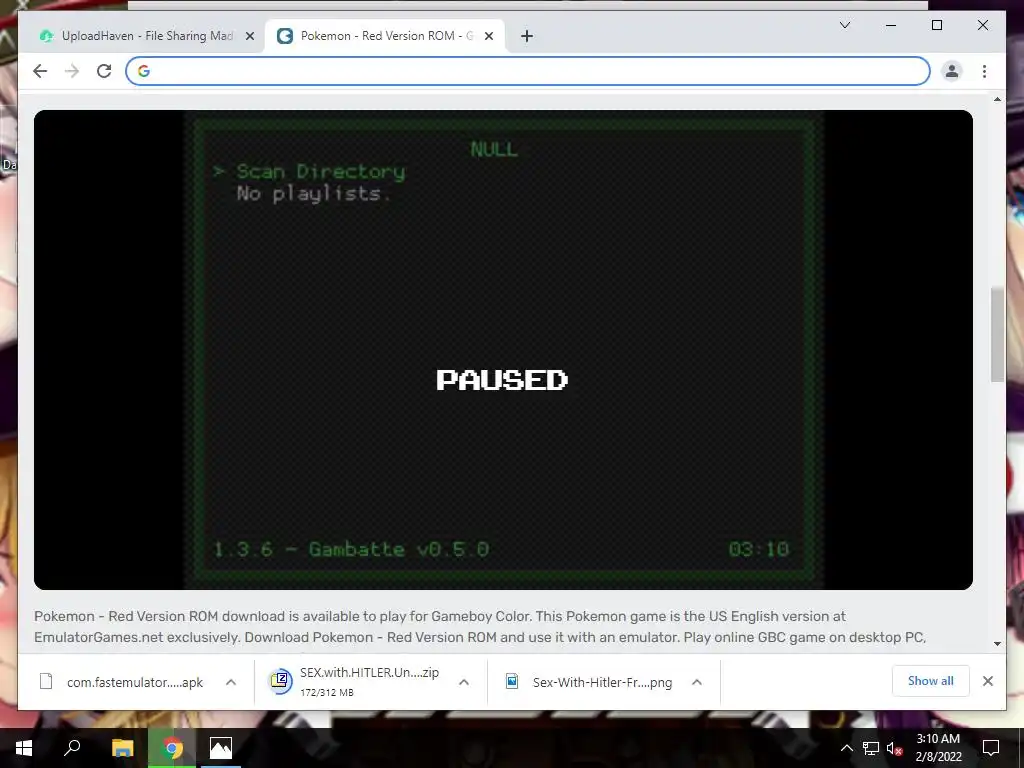1024x768 pixels.
Task: Click the NULL title in emulator
Action: [x=494, y=149]
